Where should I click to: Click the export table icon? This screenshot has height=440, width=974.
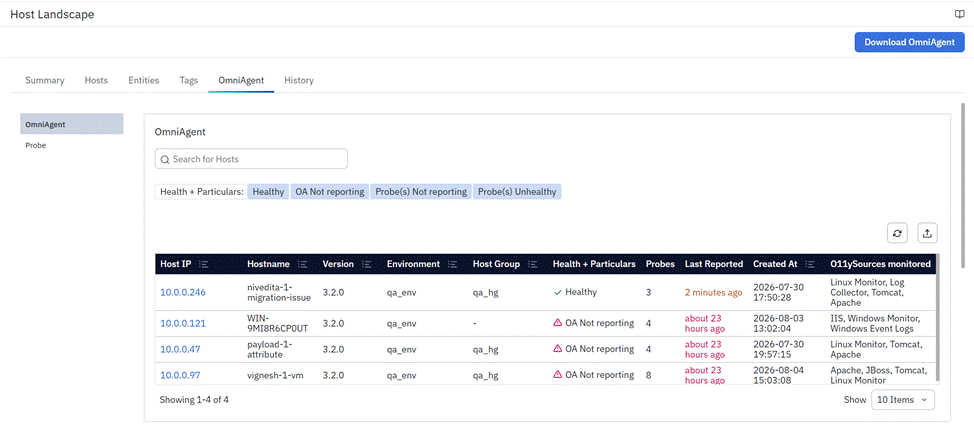pyautogui.click(x=927, y=233)
